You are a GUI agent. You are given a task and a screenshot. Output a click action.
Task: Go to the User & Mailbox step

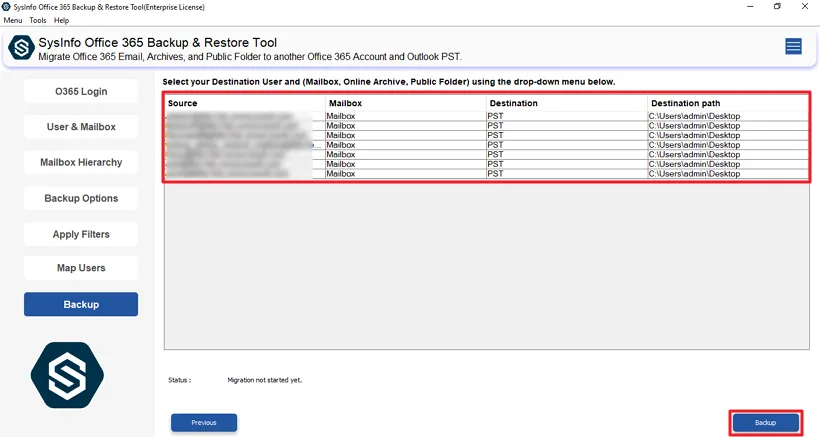[x=81, y=127]
